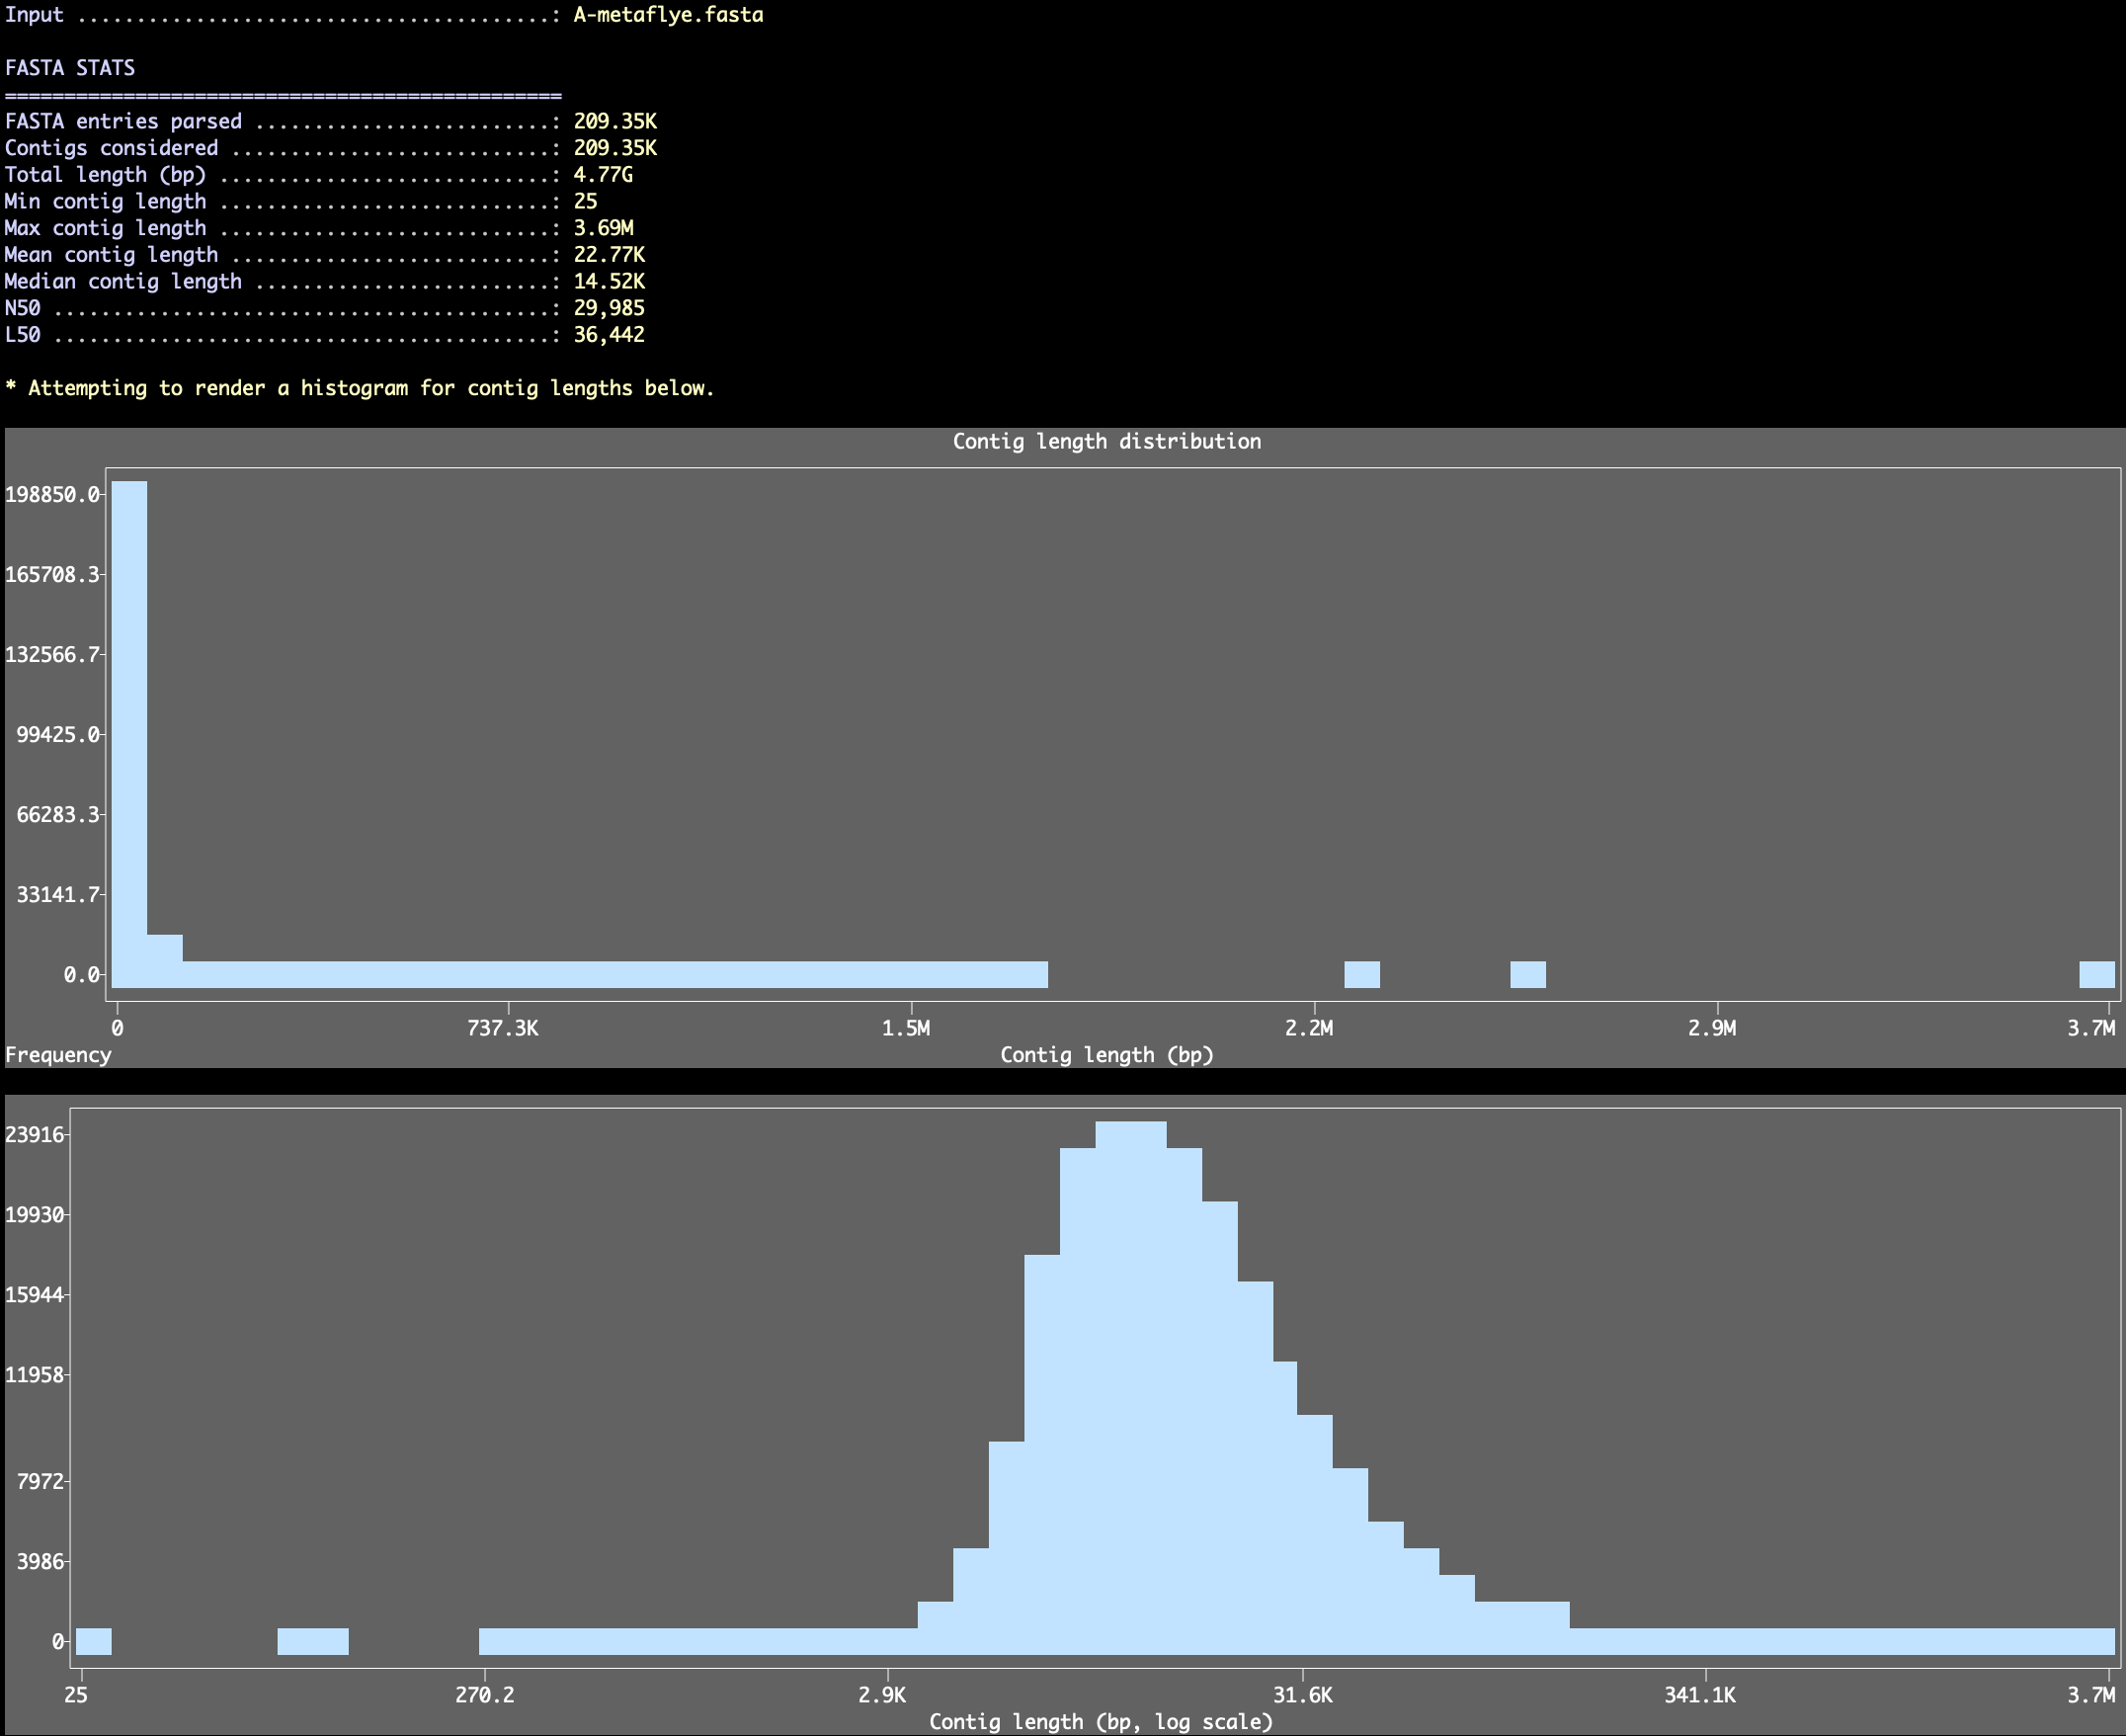The width and height of the screenshot is (2126, 1736).
Task: Click the L50 value 36,442
Action: 608,335
